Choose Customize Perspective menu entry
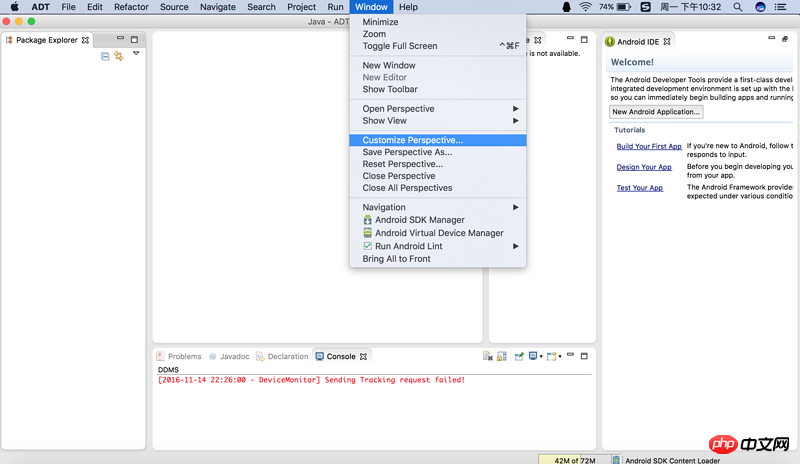The height and width of the screenshot is (464, 800). [x=438, y=140]
